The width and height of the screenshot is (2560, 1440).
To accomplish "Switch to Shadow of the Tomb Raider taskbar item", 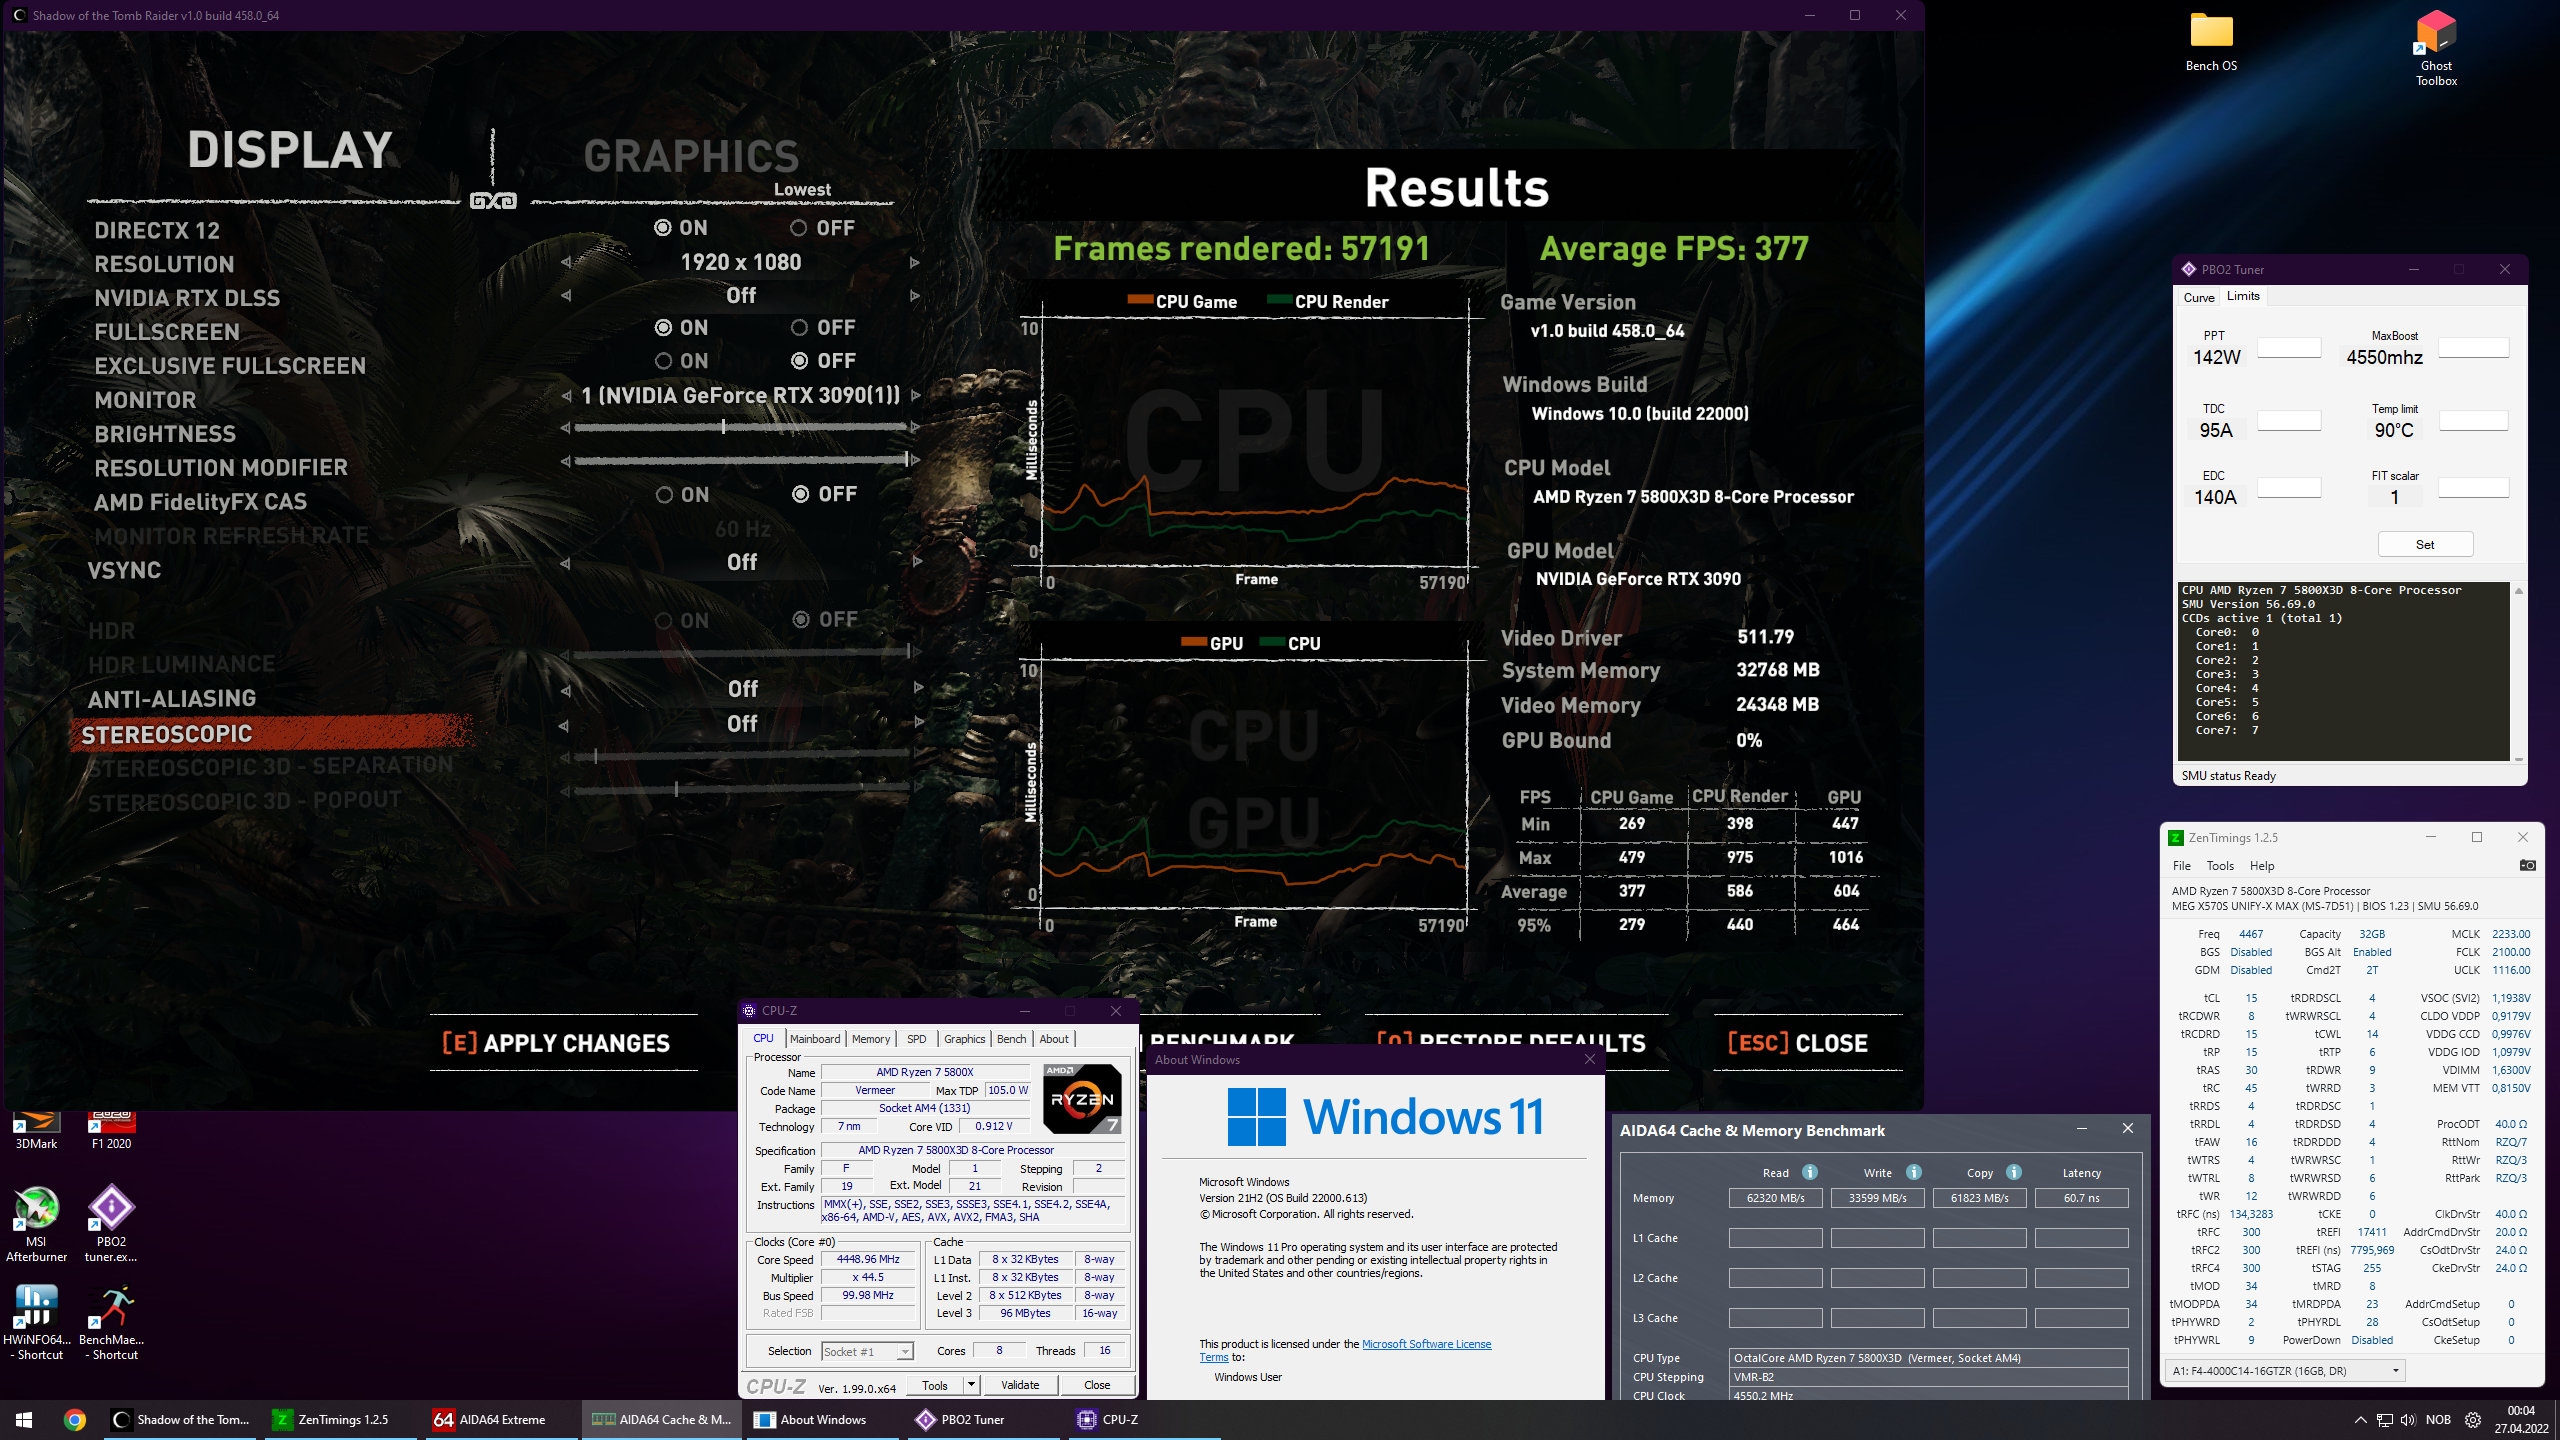I will (182, 1419).
